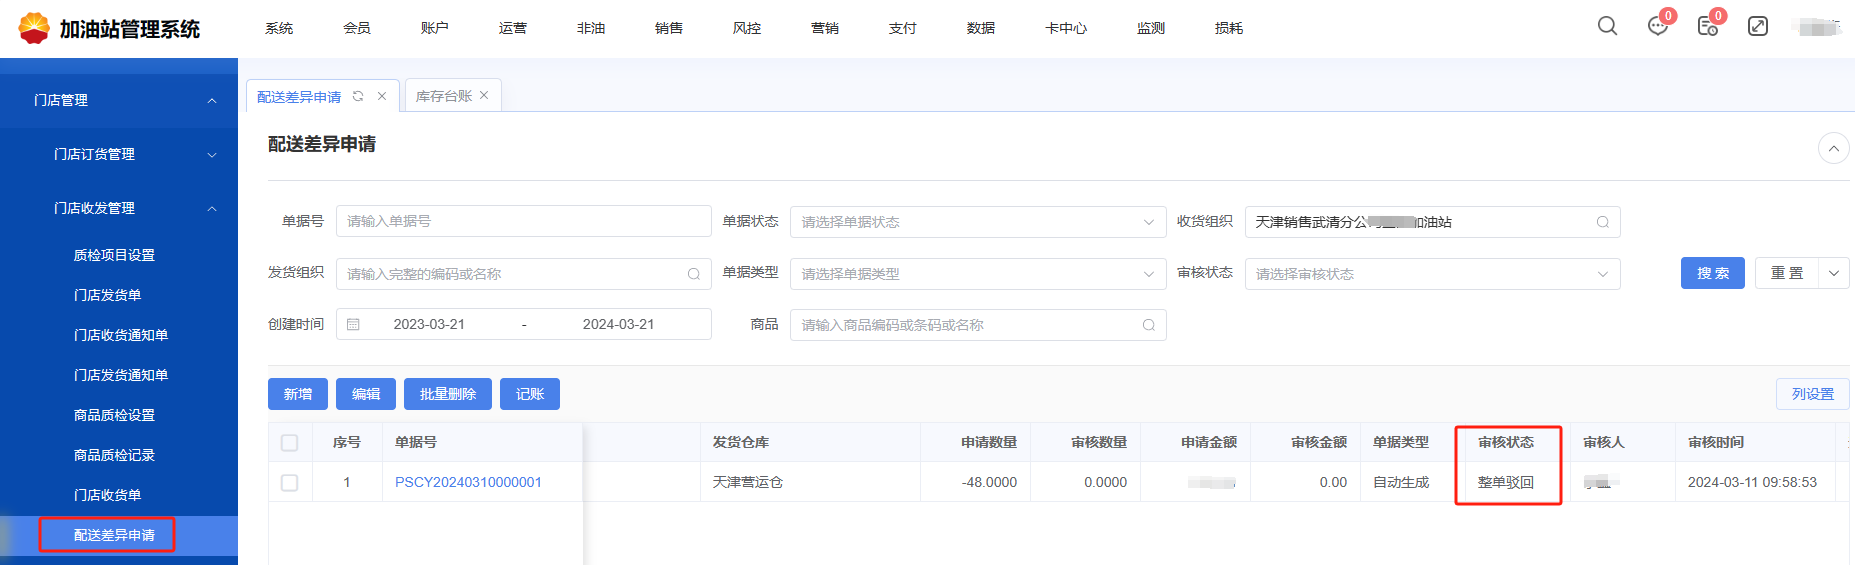Image resolution: width=1855 pixels, height=565 pixels.
Task: Switch to the 库存台账 tab
Action: click(443, 96)
